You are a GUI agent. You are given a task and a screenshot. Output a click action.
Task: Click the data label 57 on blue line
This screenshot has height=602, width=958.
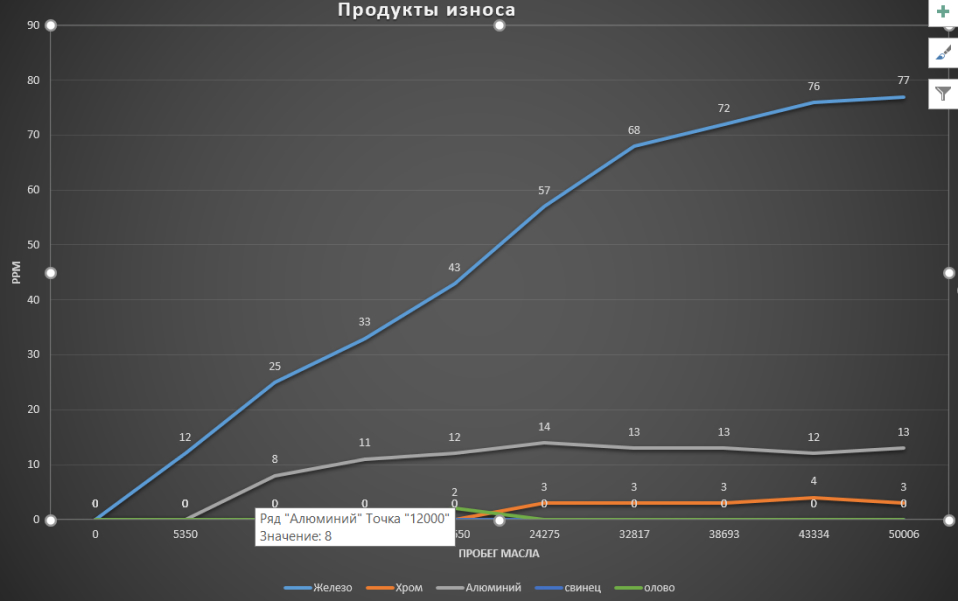click(544, 190)
